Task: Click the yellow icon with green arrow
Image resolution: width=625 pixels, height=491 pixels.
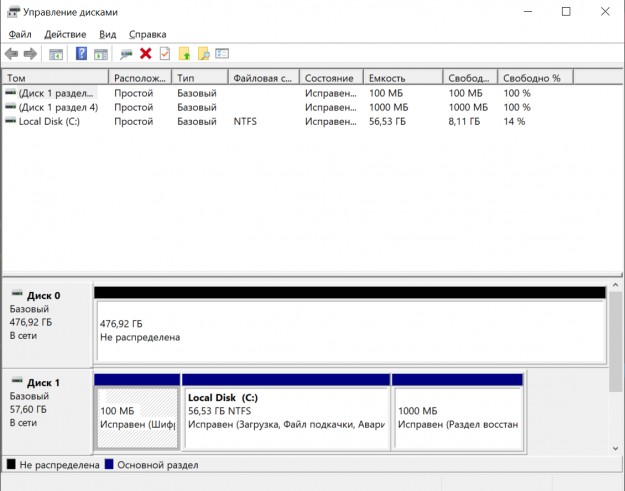Action: click(184, 53)
